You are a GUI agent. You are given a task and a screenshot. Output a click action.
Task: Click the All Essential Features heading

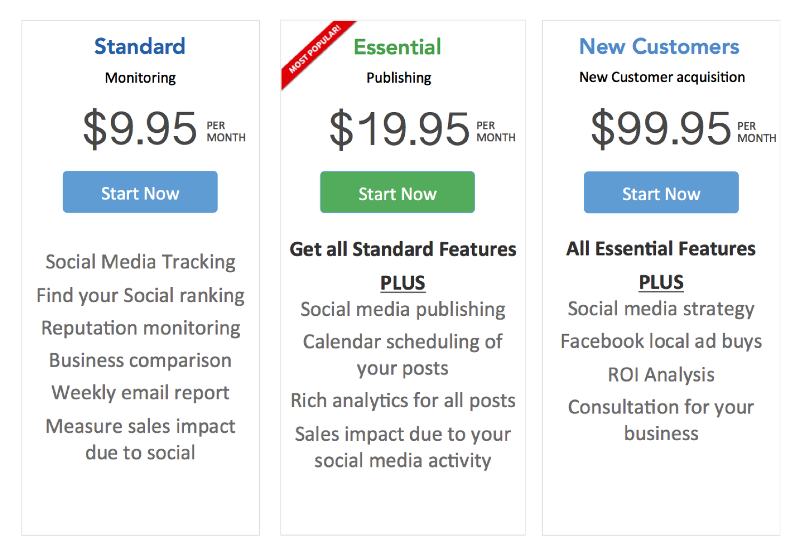coord(661,249)
